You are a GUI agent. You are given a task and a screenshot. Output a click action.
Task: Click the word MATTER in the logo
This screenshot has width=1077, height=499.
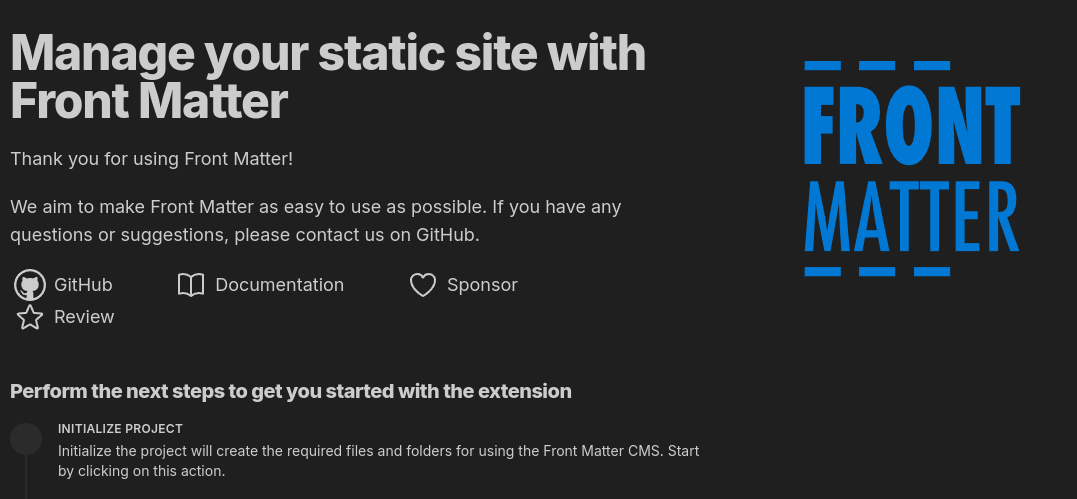pos(912,217)
